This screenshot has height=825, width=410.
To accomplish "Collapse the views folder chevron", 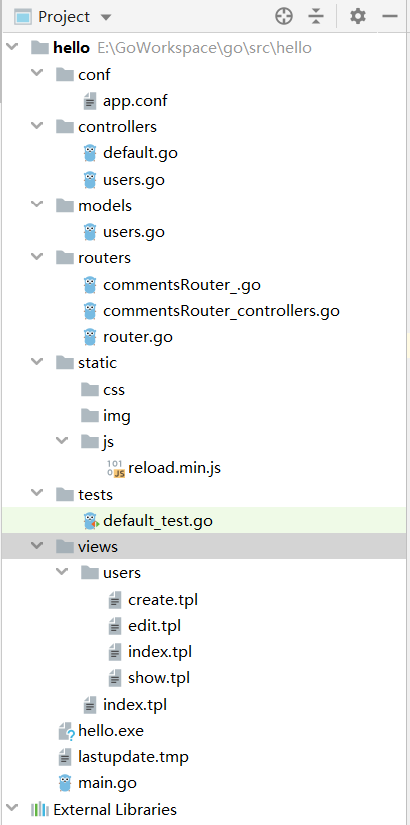I will [37, 546].
